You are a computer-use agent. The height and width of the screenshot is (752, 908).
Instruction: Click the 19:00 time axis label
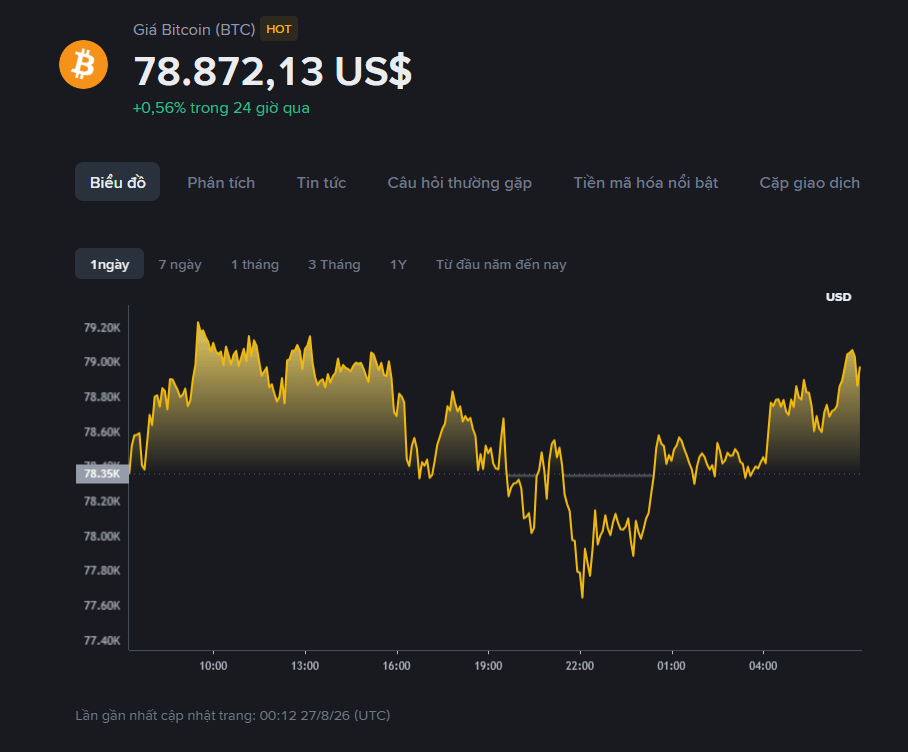click(488, 666)
